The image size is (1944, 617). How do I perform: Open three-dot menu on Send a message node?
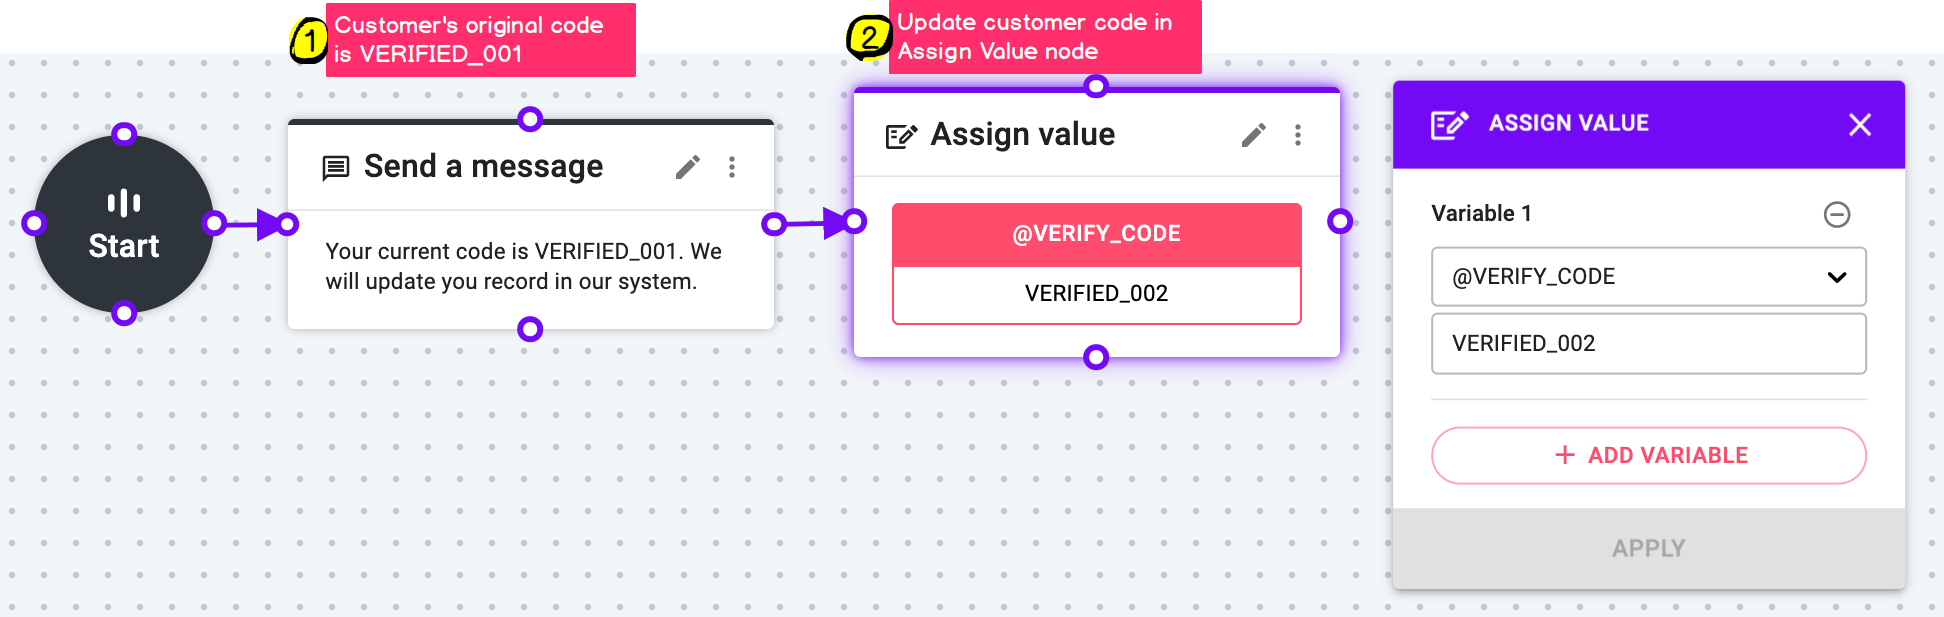(x=732, y=167)
